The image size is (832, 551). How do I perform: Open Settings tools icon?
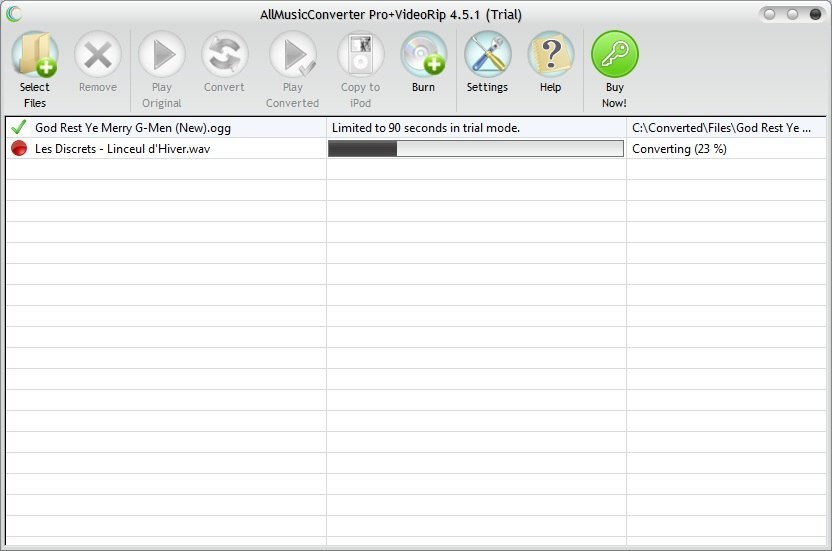[x=488, y=55]
